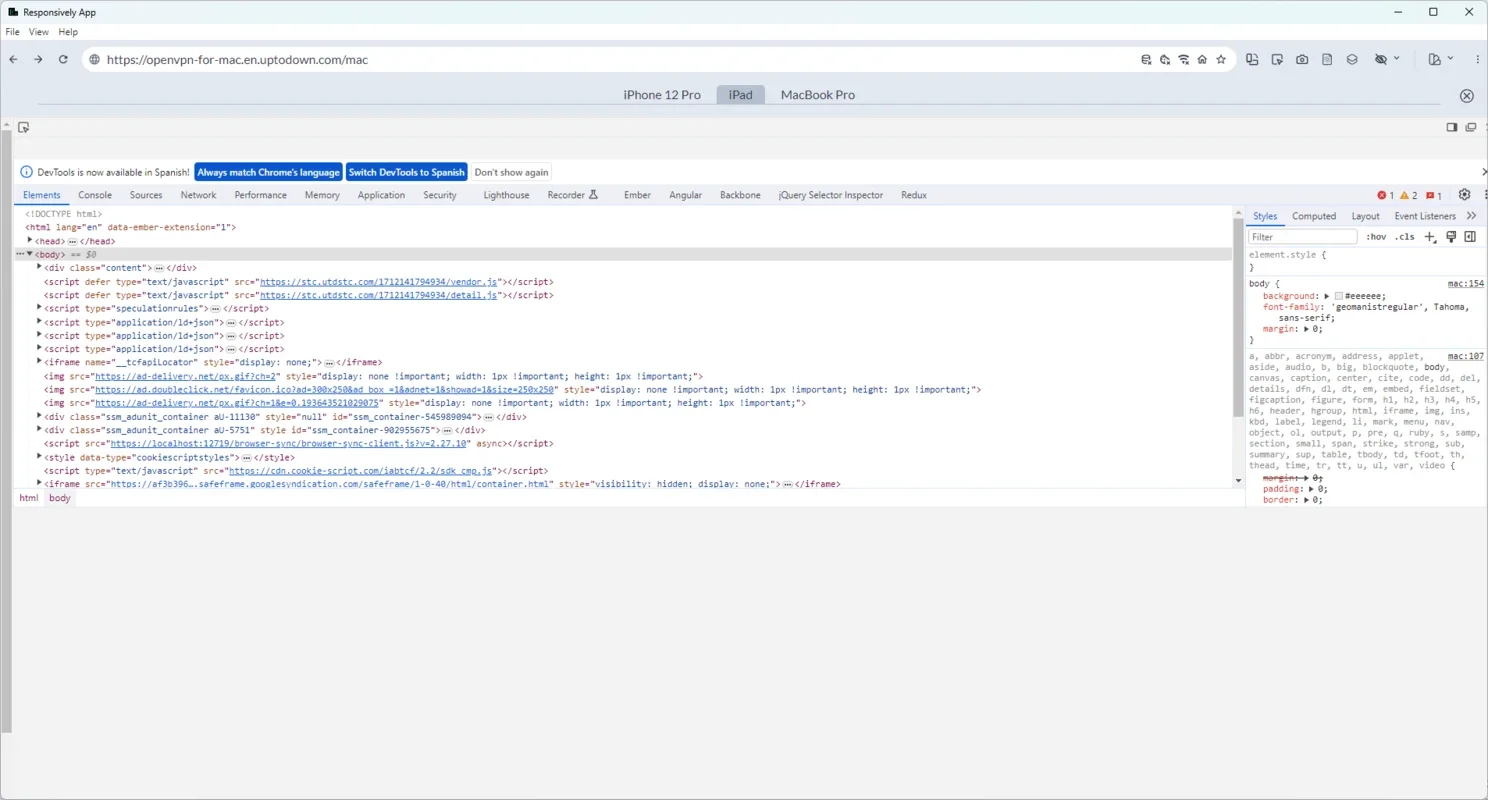Screen dimensions: 1488x800
Task: Click the Elements panel vertical scrollbar
Action: pyautogui.click(x=1238, y=346)
